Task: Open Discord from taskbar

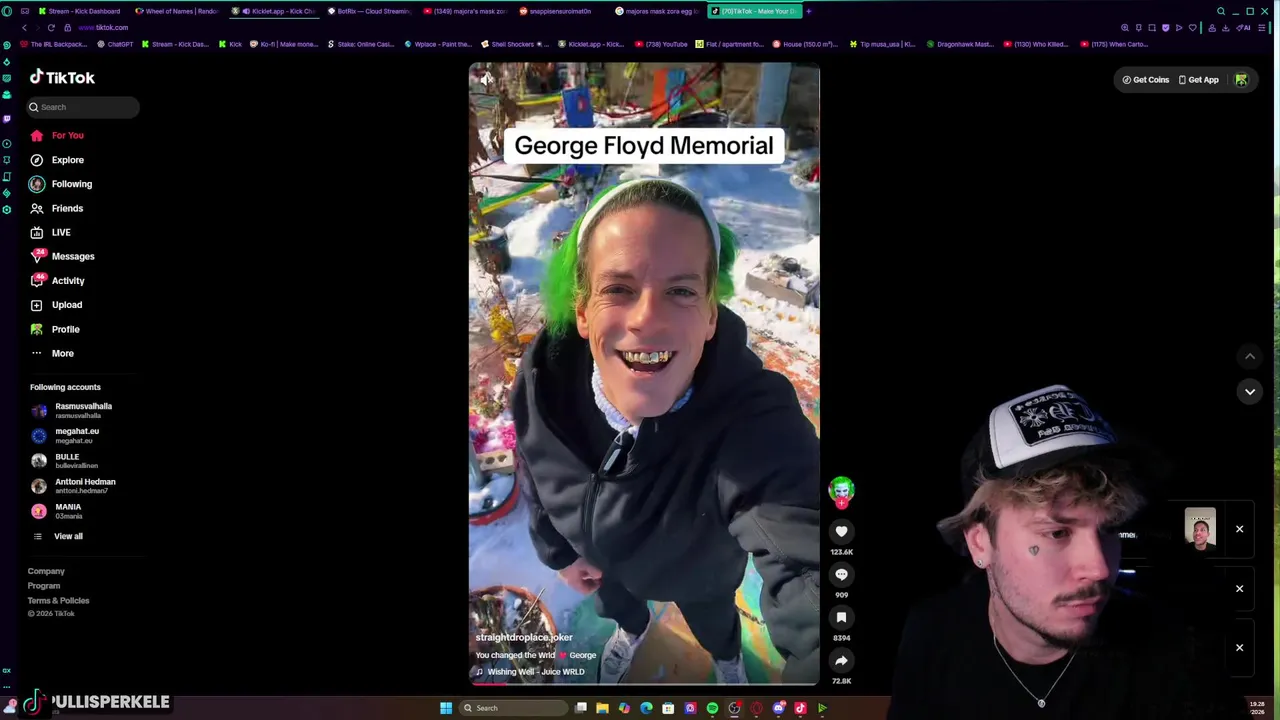Action: (778, 708)
